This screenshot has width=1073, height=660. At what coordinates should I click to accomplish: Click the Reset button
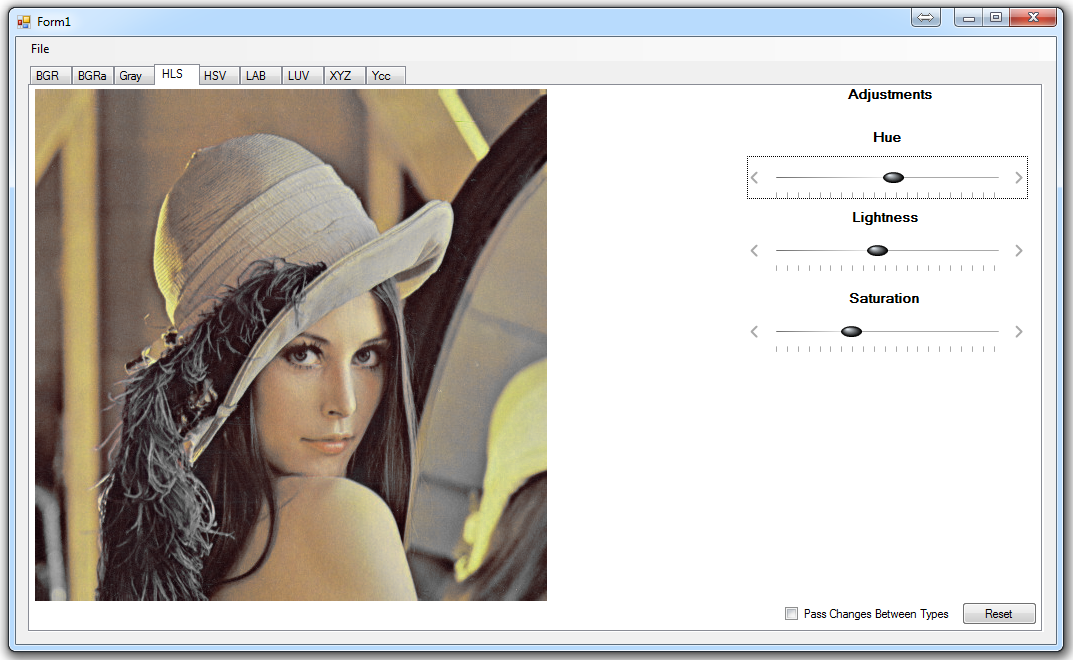[x=999, y=613]
